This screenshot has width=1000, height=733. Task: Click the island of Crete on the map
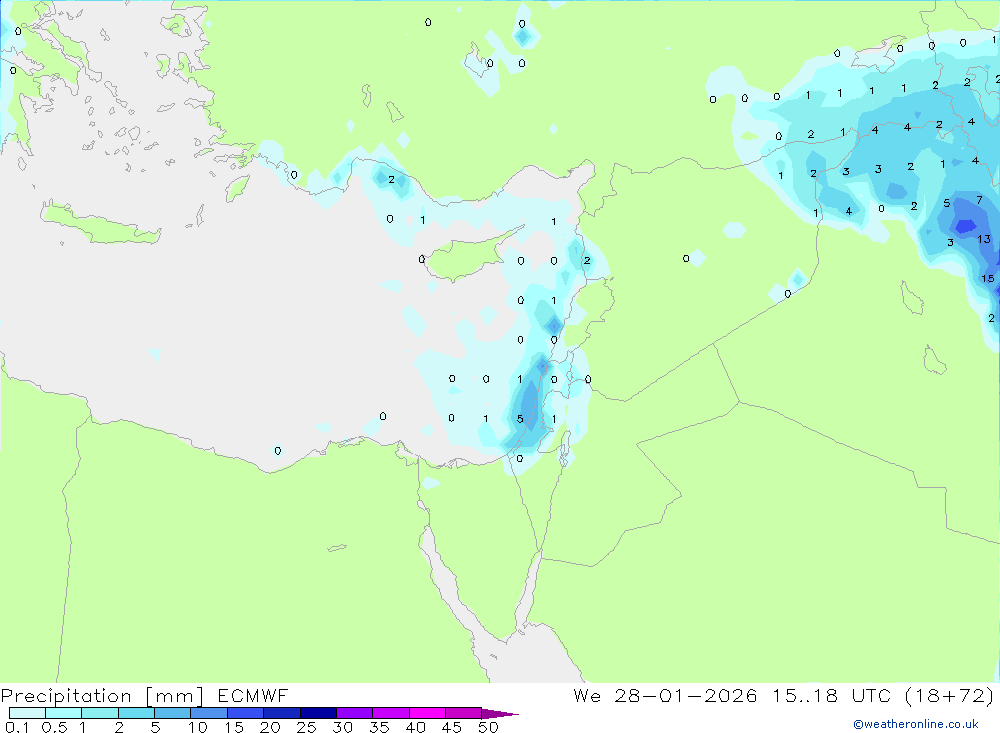point(99,225)
